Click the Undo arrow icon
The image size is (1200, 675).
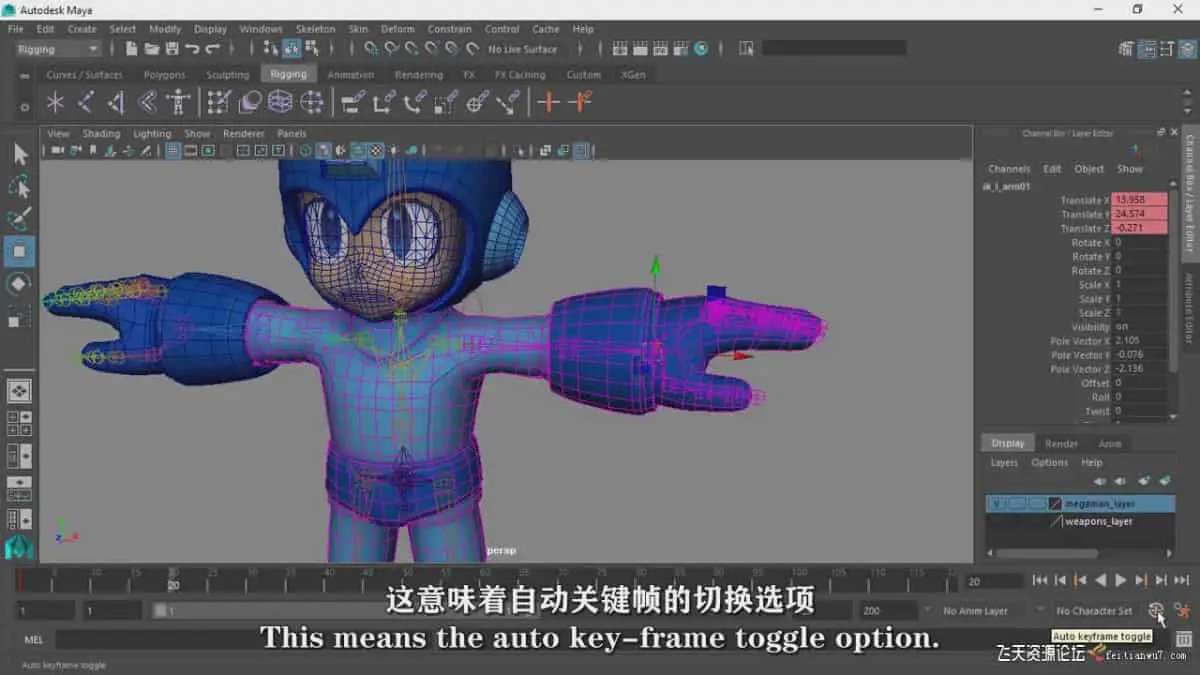(191, 48)
